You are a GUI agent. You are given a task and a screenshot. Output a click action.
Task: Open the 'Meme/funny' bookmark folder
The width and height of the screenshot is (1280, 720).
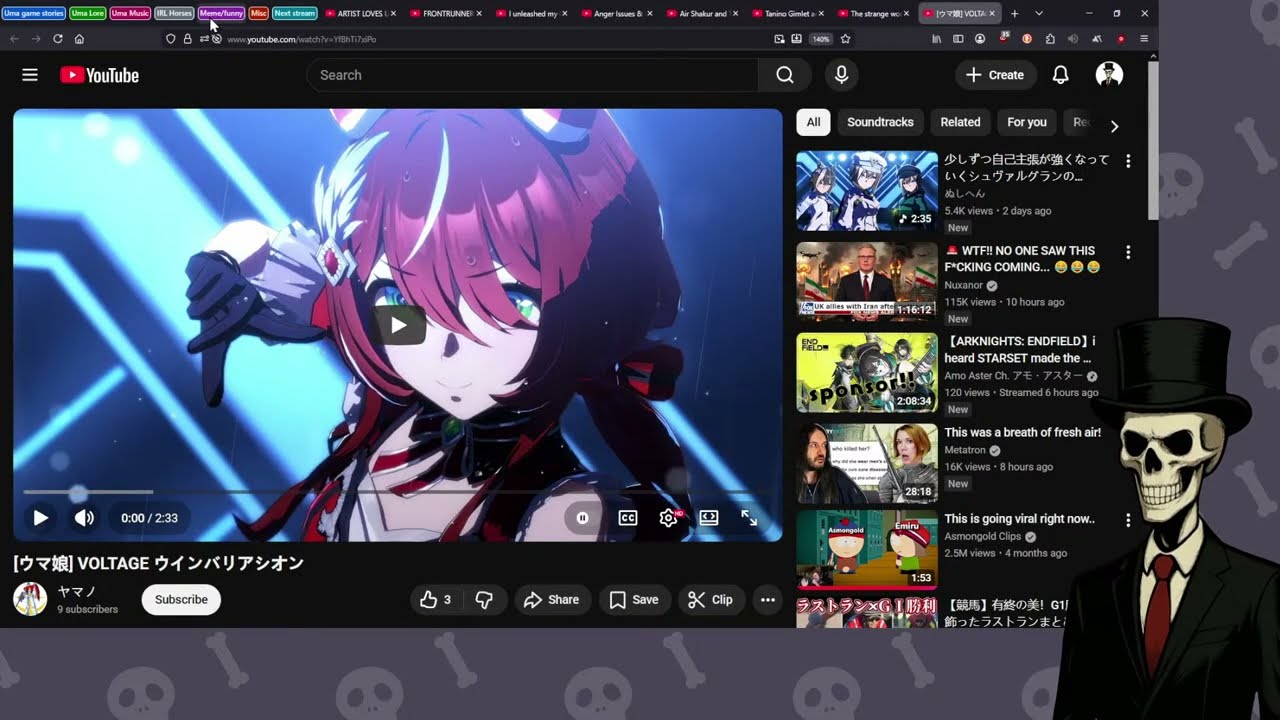click(221, 13)
